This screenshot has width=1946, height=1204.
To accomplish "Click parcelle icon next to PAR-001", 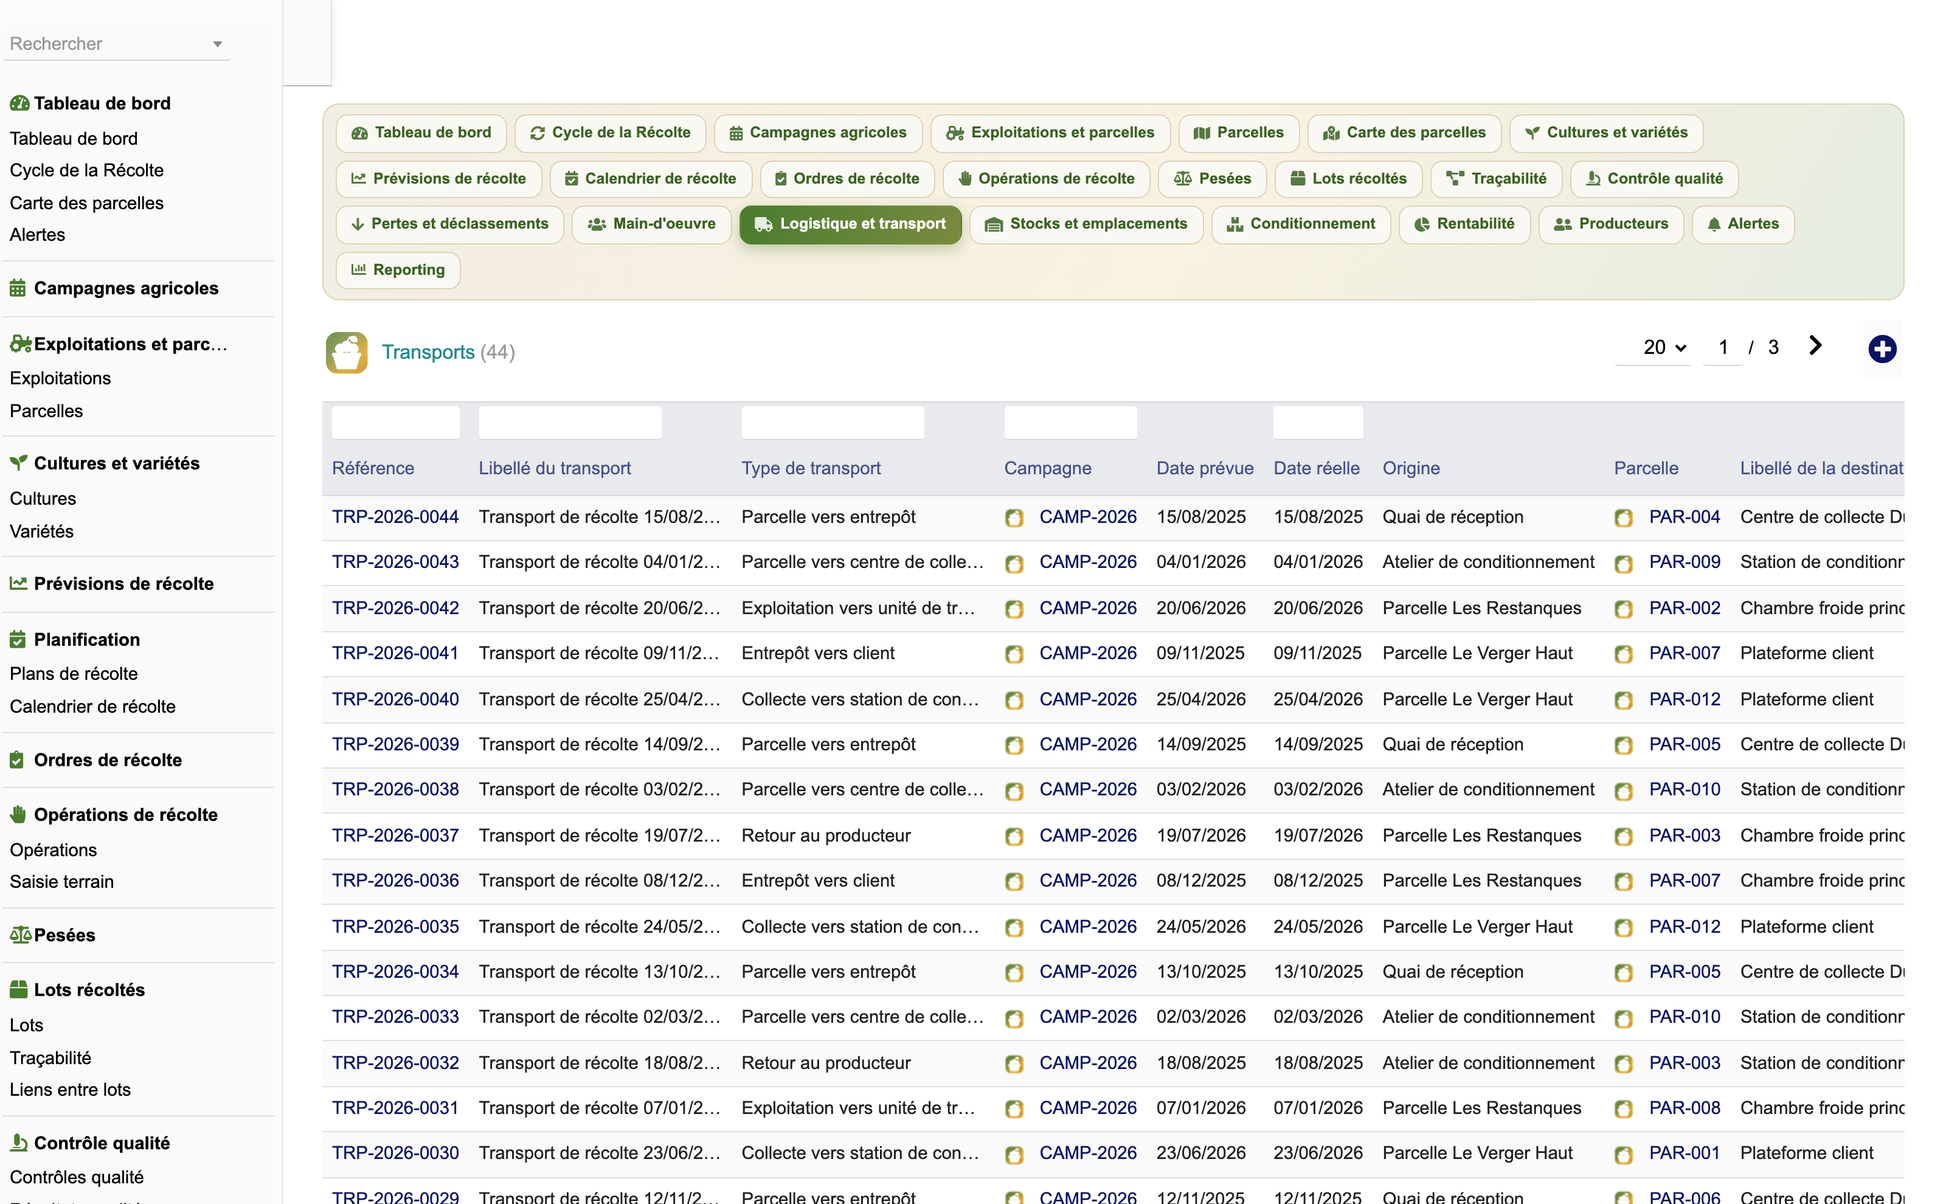I will tap(1623, 1154).
